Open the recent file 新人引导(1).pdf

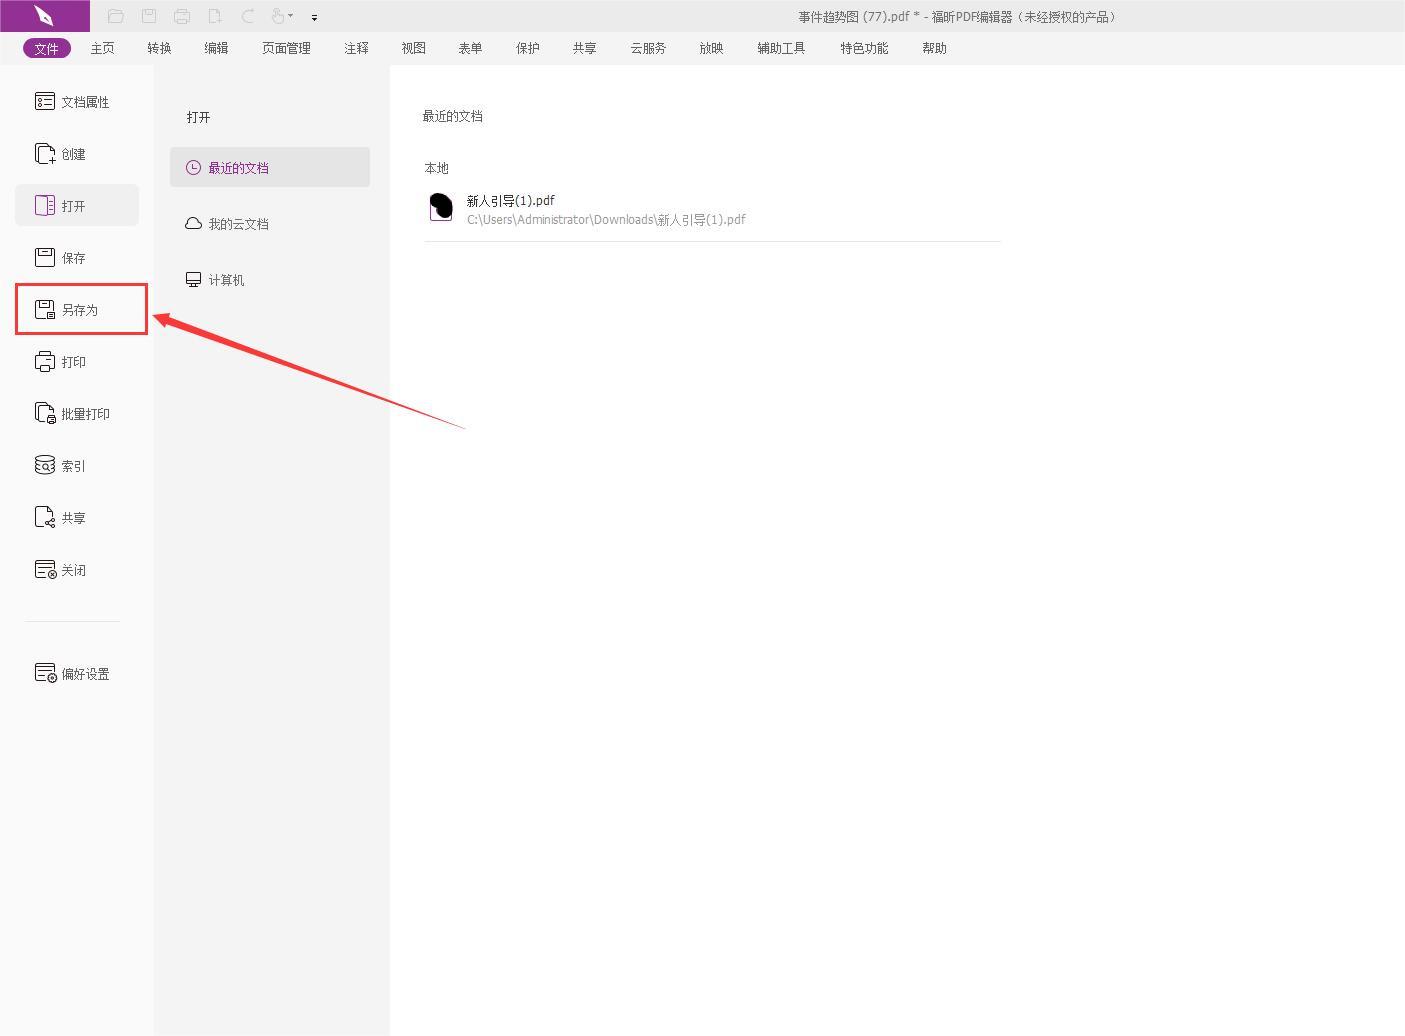(x=510, y=201)
